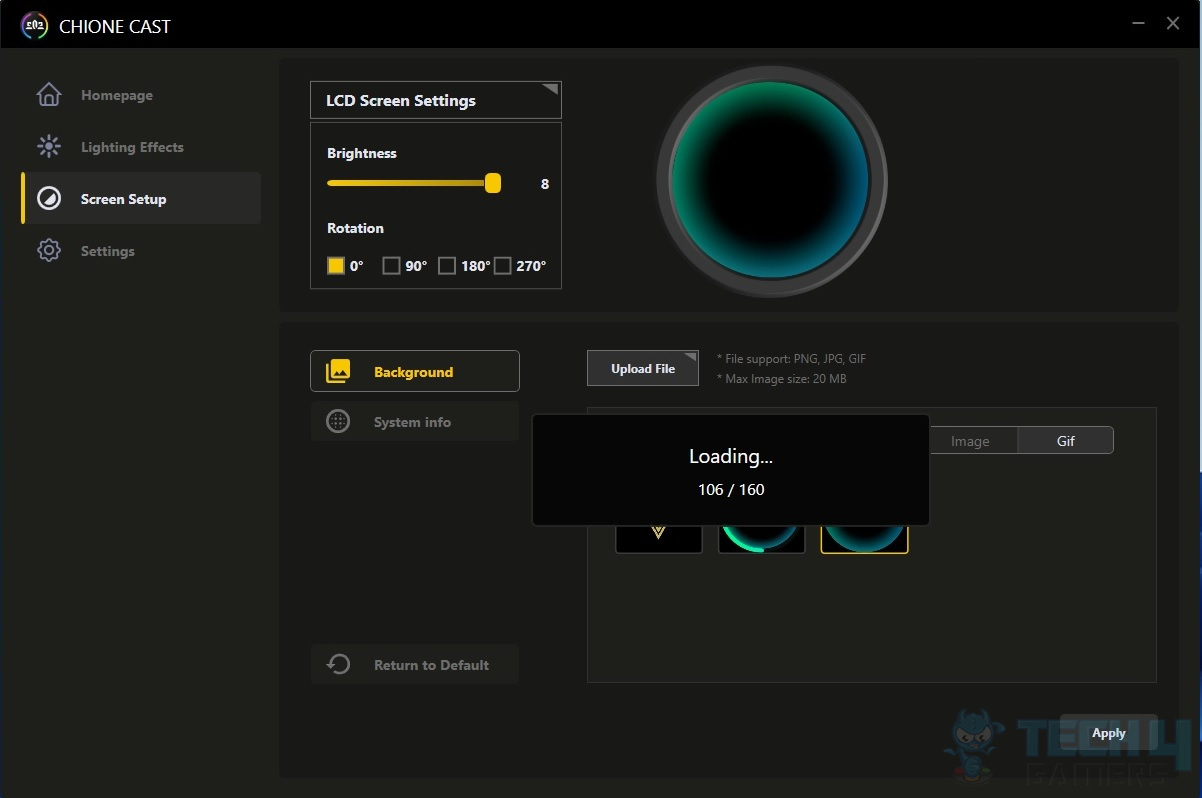Select the System info option
The image size is (1202, 798).
415,422
